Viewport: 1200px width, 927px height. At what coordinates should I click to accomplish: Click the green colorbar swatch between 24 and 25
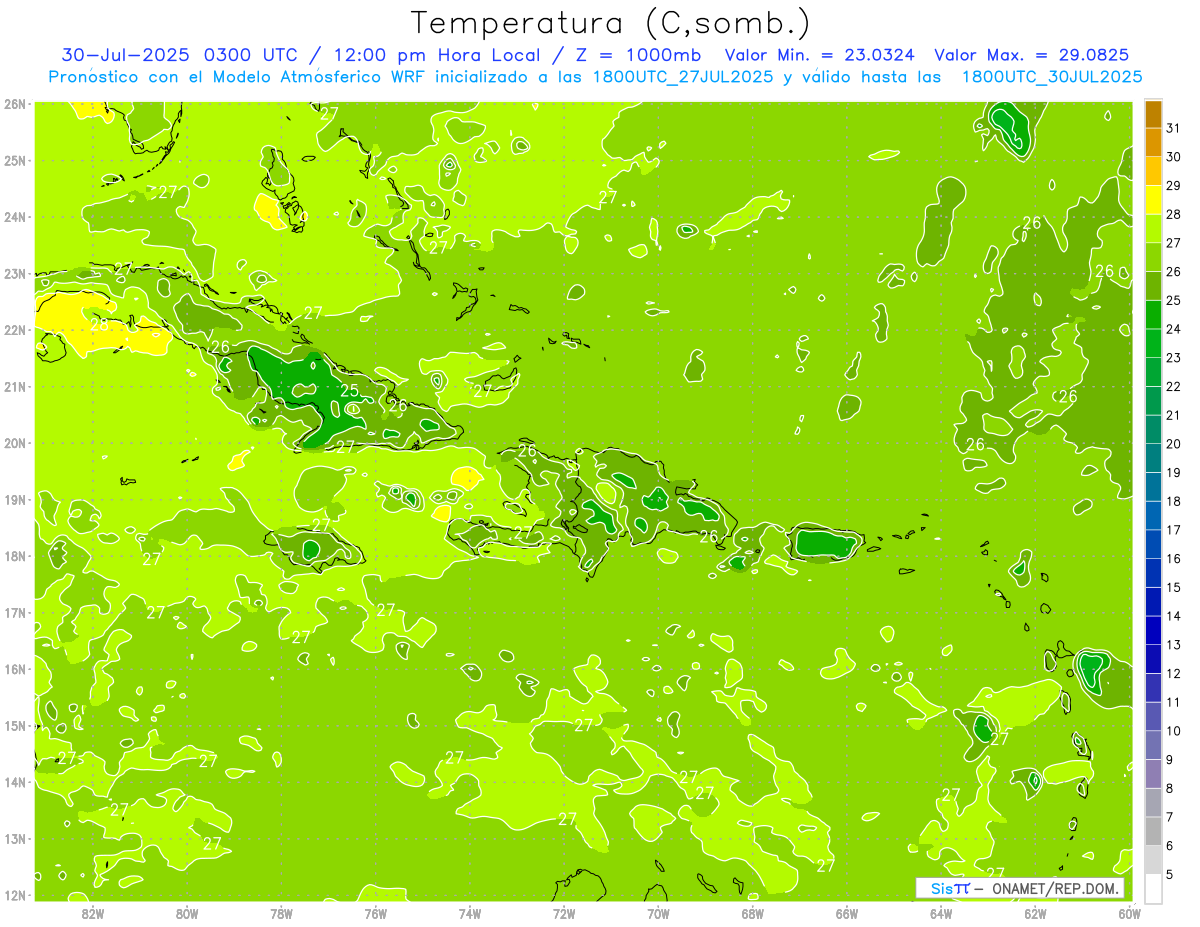coord(1153,314)
